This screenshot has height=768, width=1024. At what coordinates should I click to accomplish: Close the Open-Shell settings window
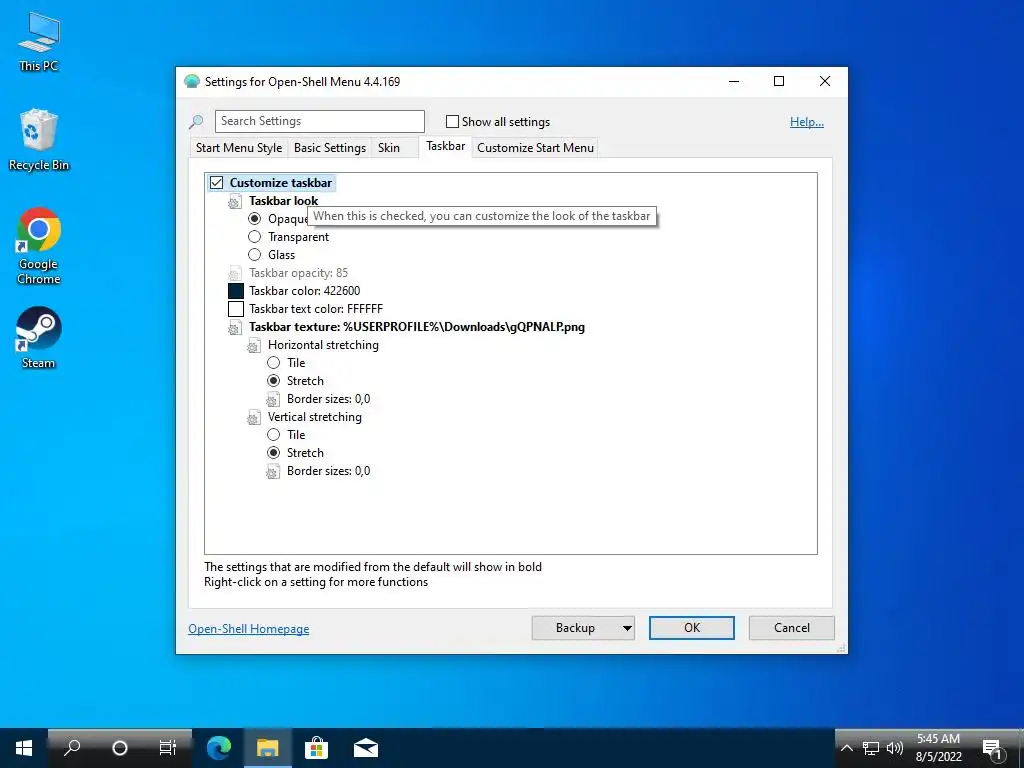click(825, 82)
